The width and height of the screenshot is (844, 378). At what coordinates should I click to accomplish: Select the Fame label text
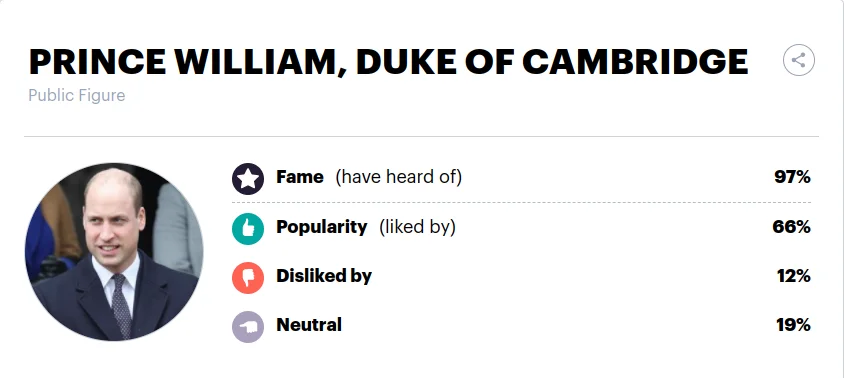(300, 177)
